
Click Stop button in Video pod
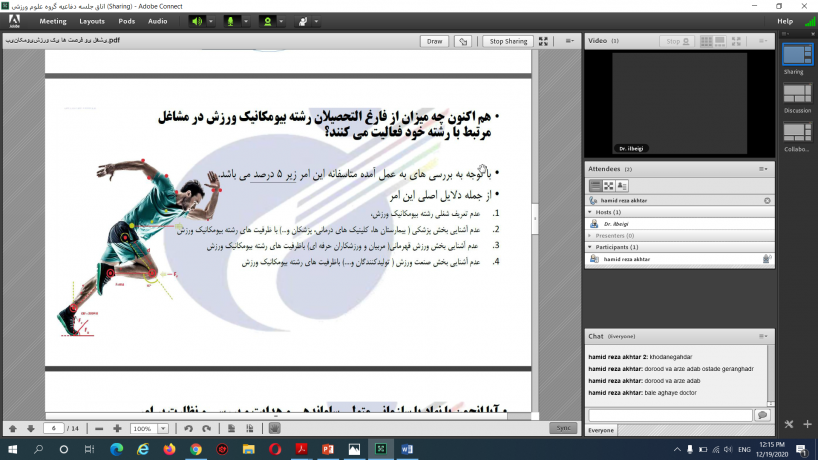(677, 41)
